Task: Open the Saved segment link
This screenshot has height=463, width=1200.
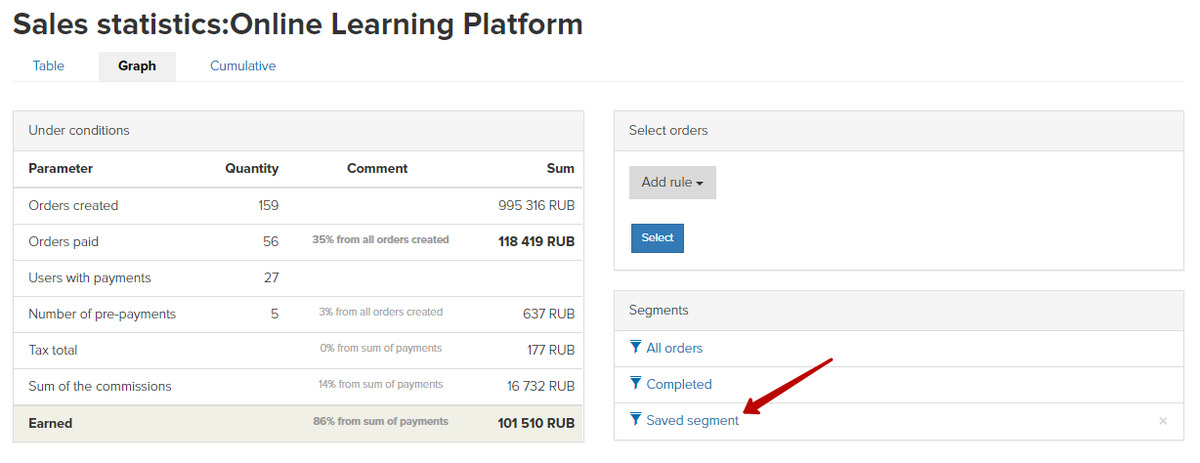Action: point(692,420)
